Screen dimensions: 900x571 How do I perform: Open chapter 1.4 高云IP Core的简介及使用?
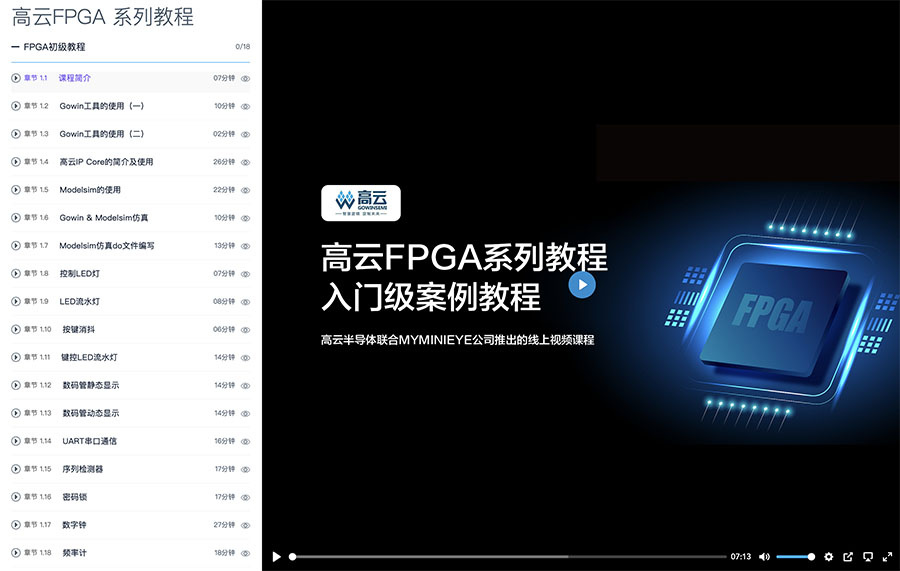tap(106, 162)
